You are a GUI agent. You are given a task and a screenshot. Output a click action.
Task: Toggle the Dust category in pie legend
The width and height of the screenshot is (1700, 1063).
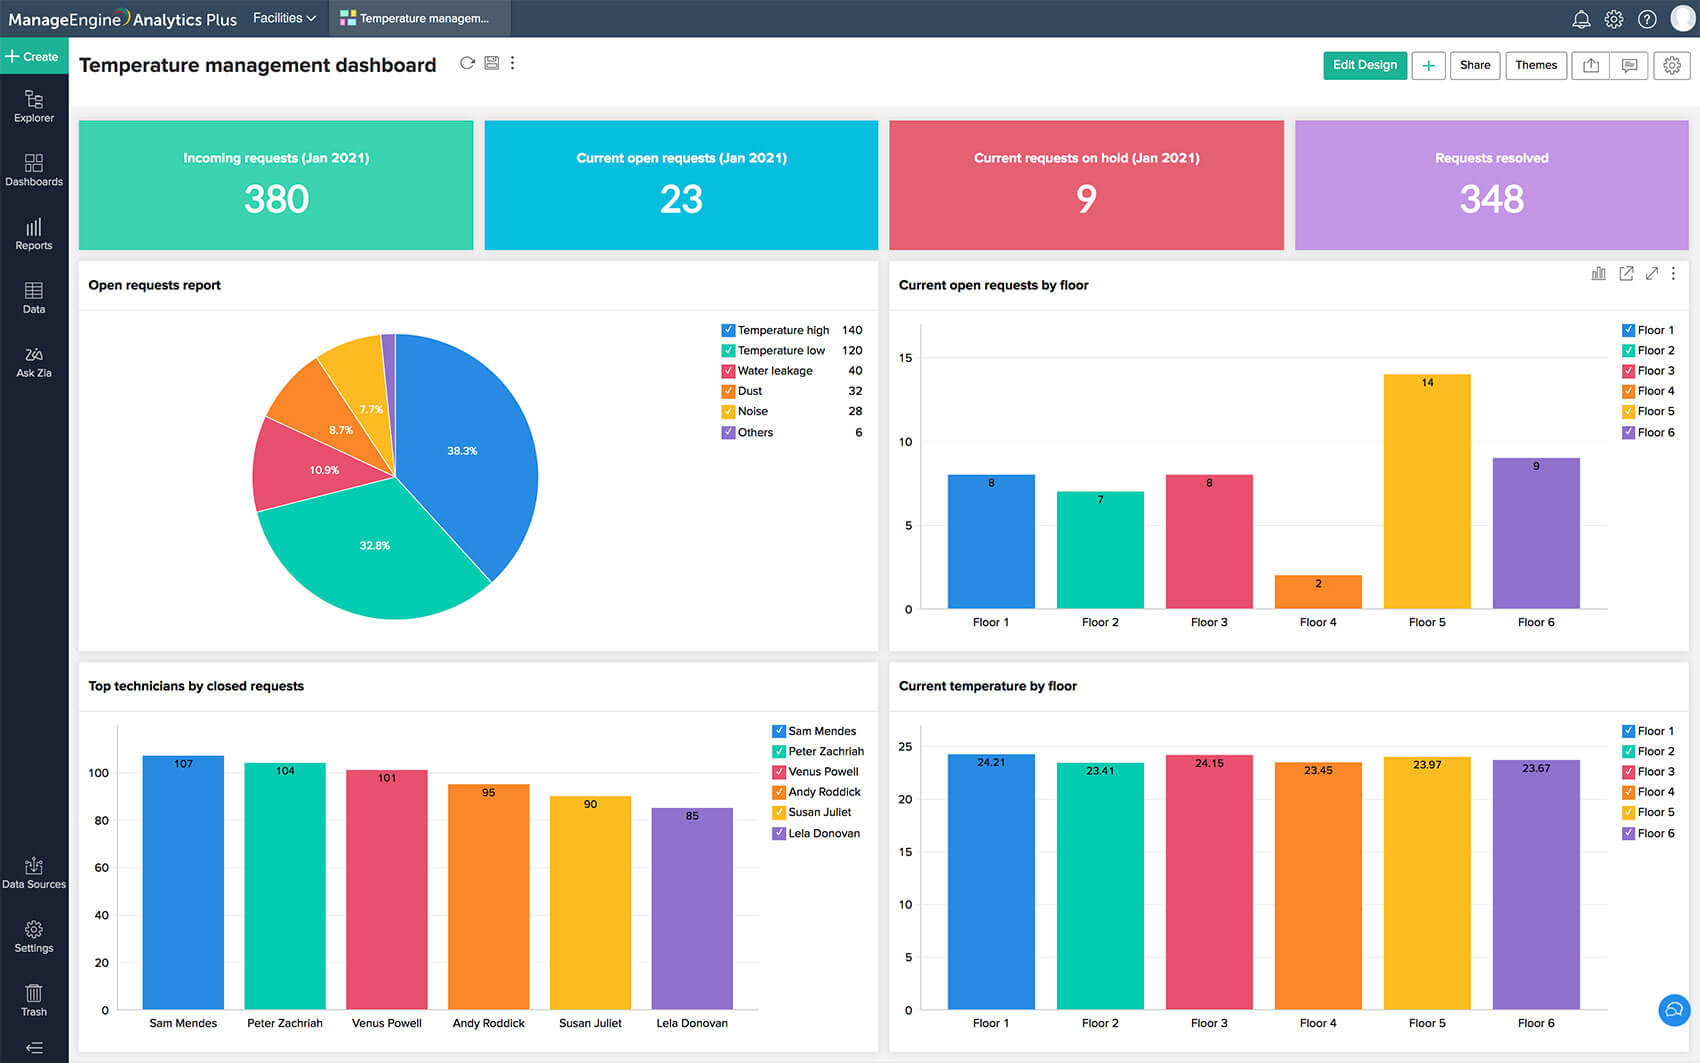tap(728, 391)
